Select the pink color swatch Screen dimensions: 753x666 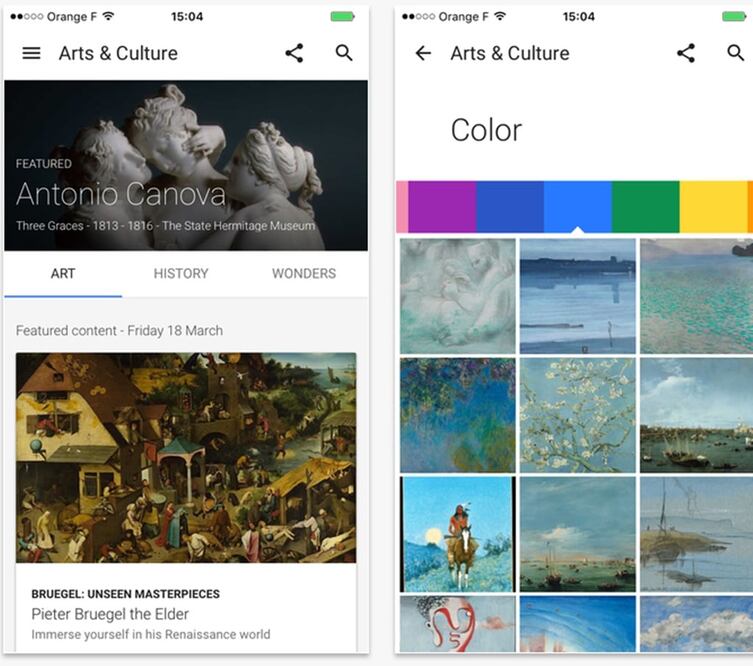coord(402,206)
